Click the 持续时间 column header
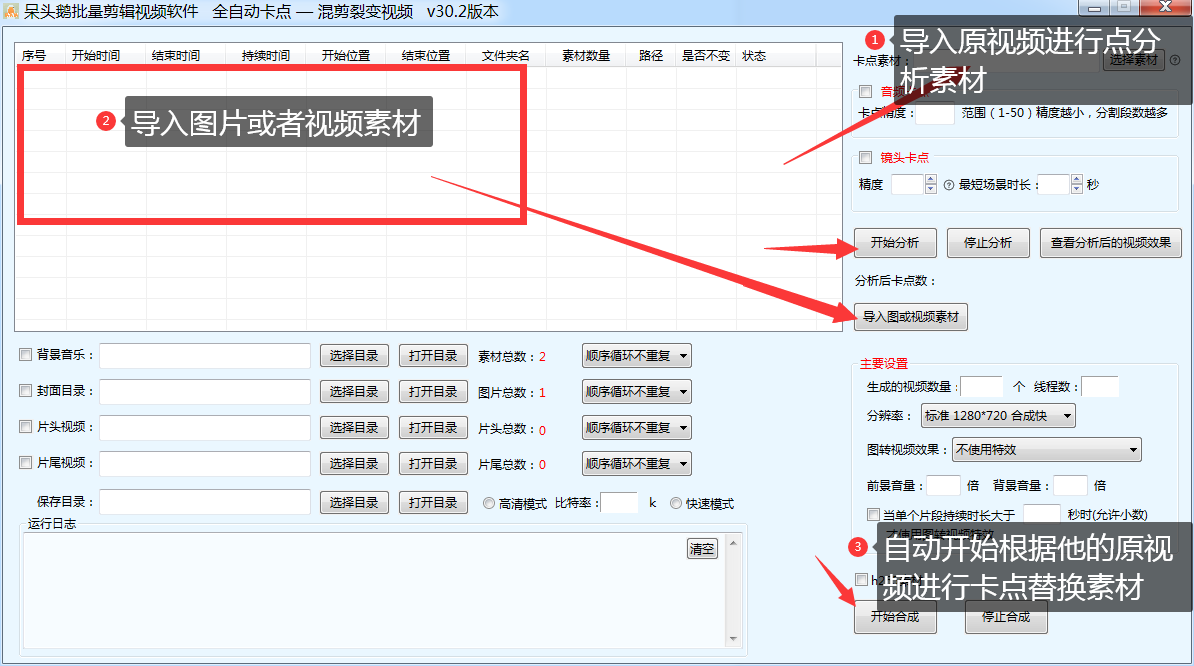This screenshot has height=666, width=1194. point(266,56)
